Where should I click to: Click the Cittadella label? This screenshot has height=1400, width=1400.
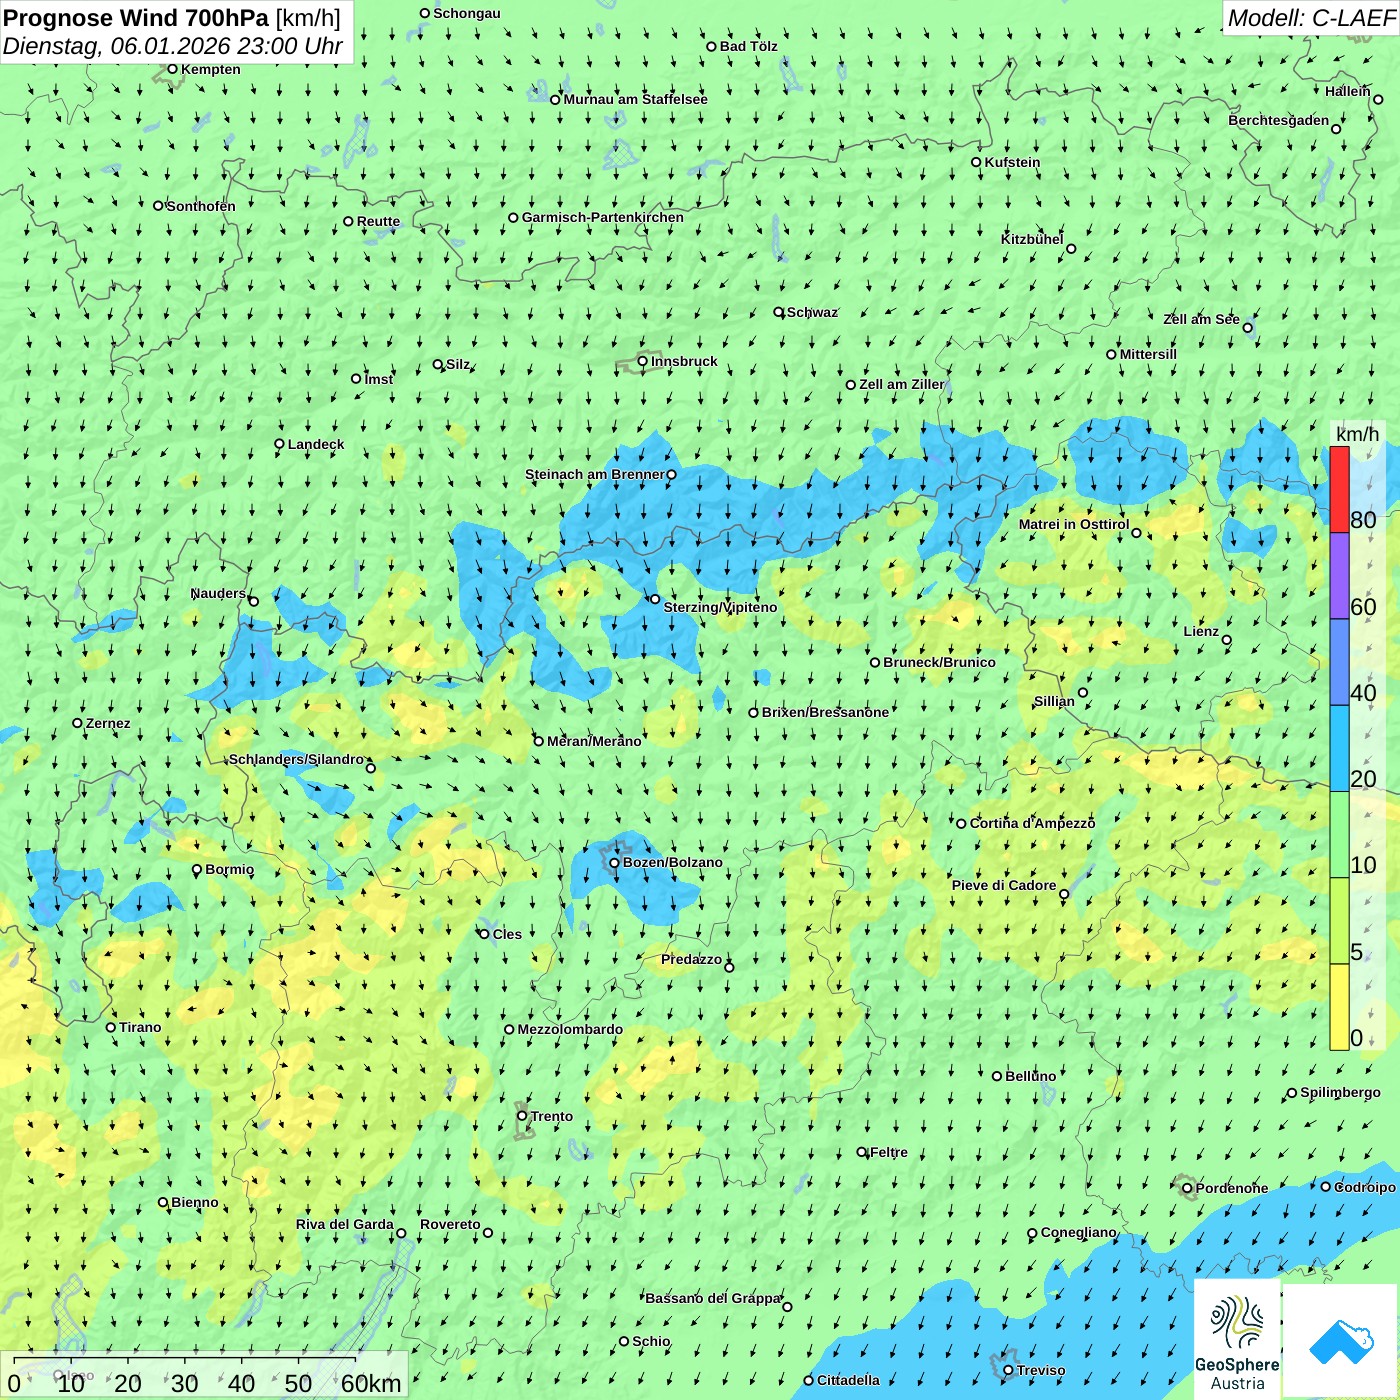point(848,1380)
